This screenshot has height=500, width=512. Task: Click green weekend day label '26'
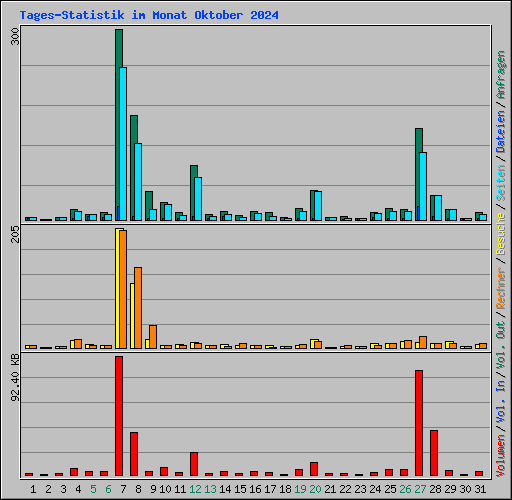[x=405, y=489]
